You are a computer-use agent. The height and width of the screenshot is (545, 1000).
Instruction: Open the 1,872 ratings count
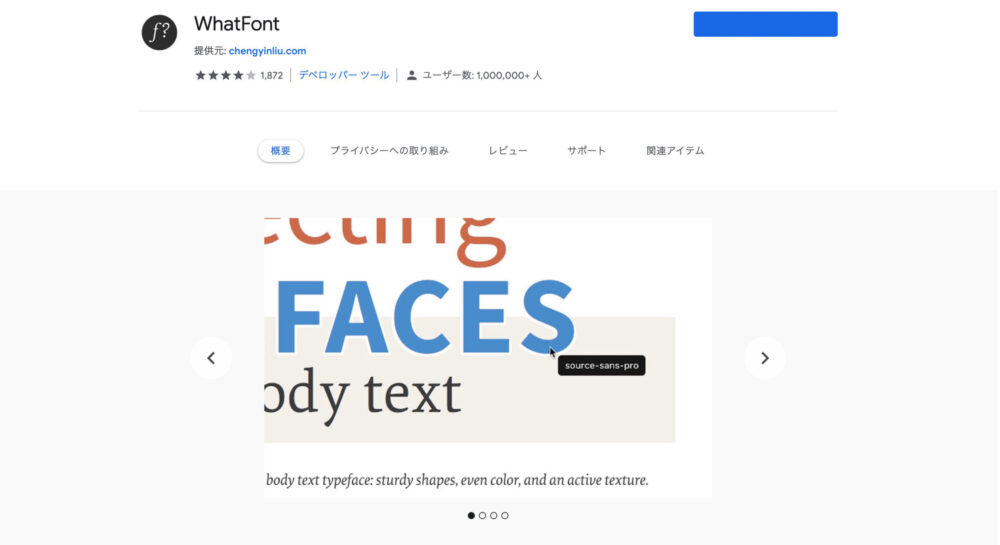[x=272, y=75]
